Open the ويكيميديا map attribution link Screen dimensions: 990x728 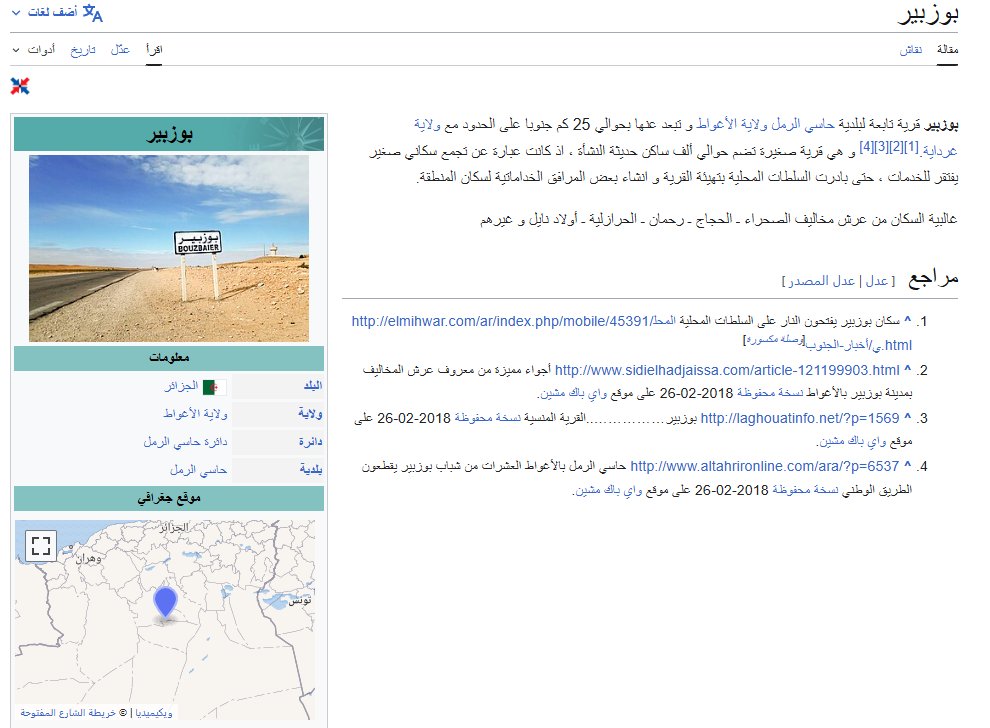point(153,712)
